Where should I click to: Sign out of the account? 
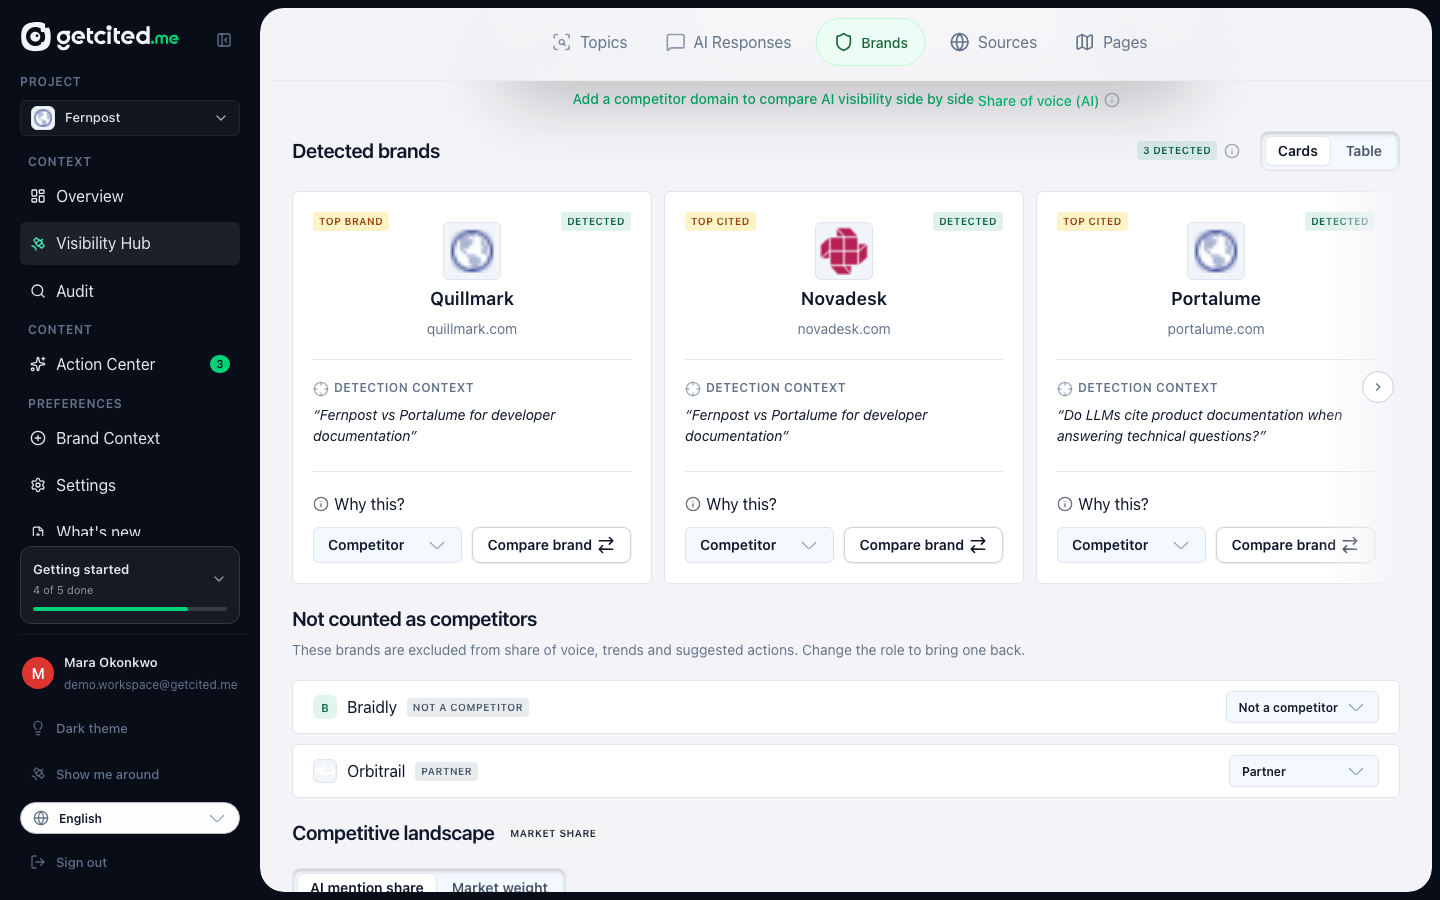click(70, 862)
